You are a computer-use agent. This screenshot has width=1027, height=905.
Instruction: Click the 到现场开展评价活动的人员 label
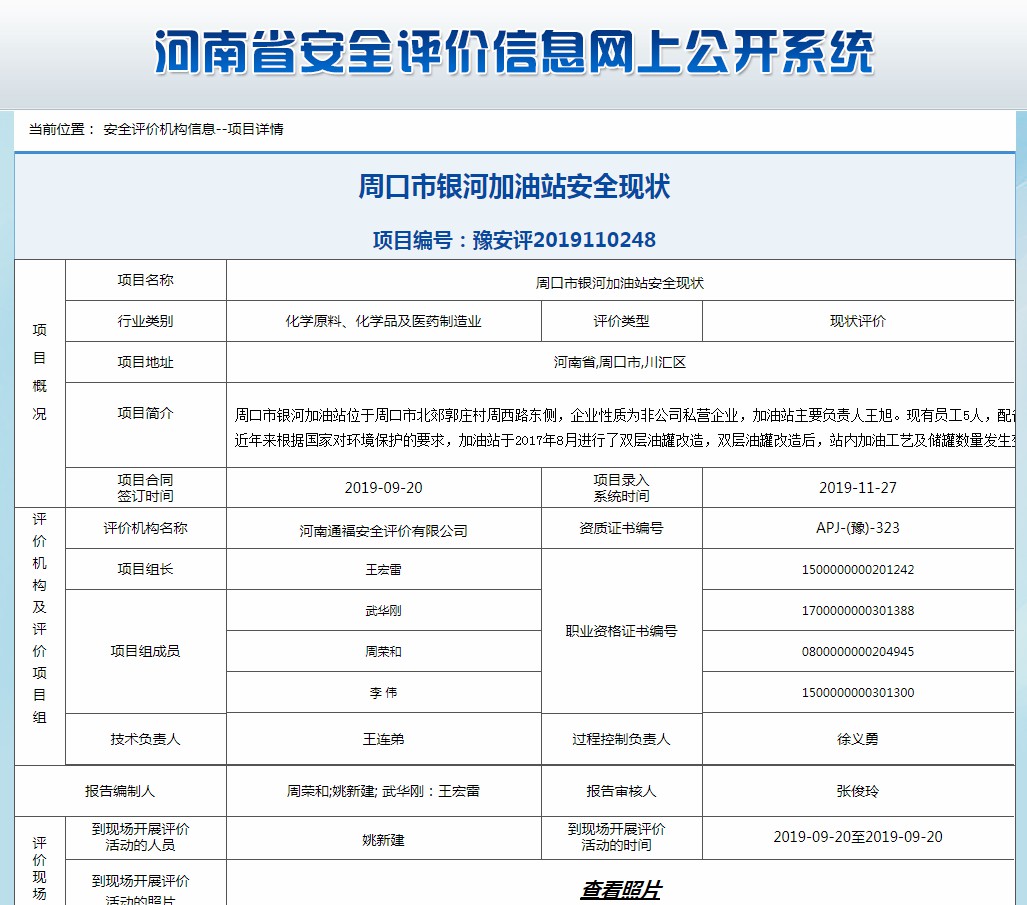click(x=140, y=837)
